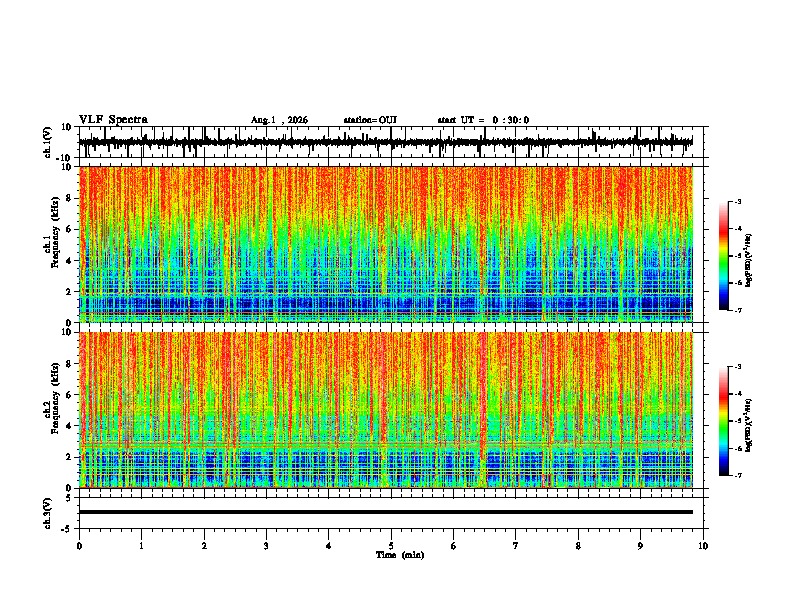The width and height of the screenshot is (792, 612).
Task: Click the ch.1 waveform trace panel
Action: tap(391, 142)
